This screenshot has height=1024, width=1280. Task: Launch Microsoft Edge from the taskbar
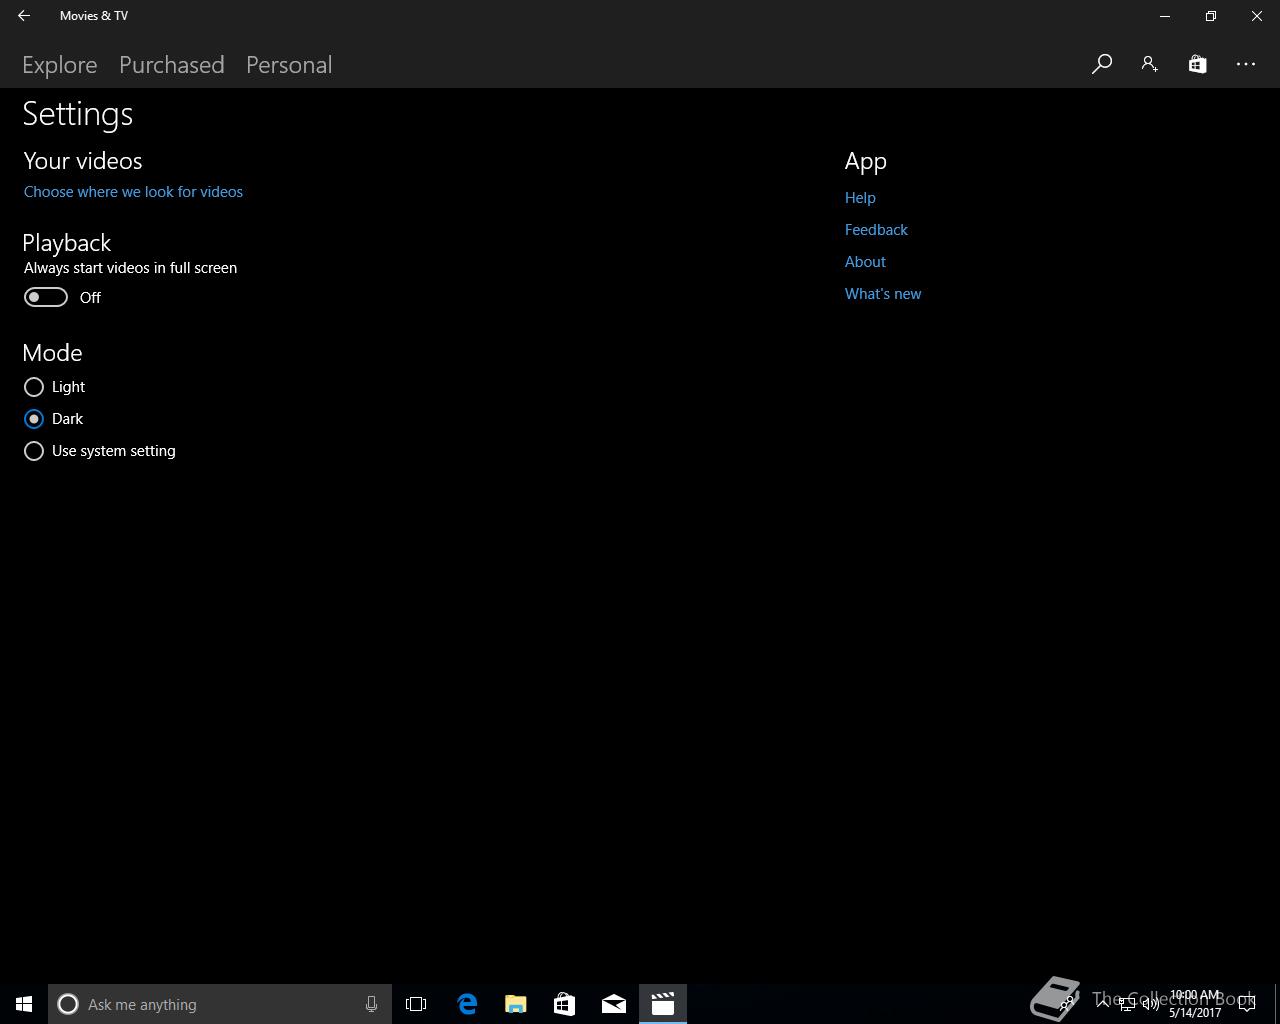pos(467,1004)
